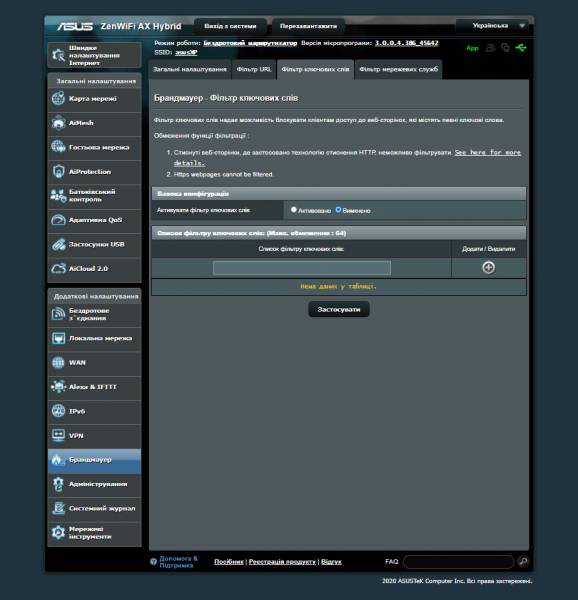The height and width of the screenshot is (600, 578).
Task: Select the Брандмауер firewall menu item
Action: click(94, 460)
